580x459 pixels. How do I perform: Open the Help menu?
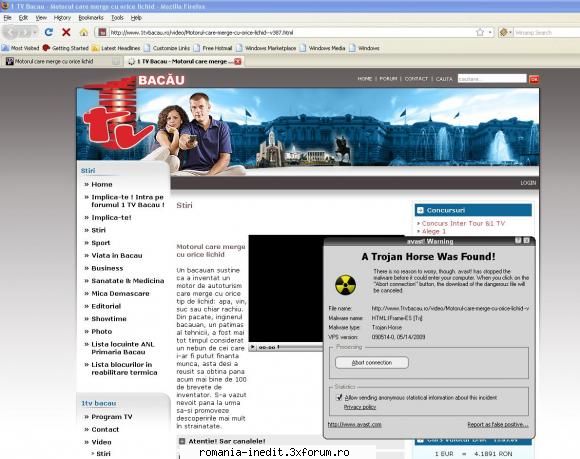136,17
